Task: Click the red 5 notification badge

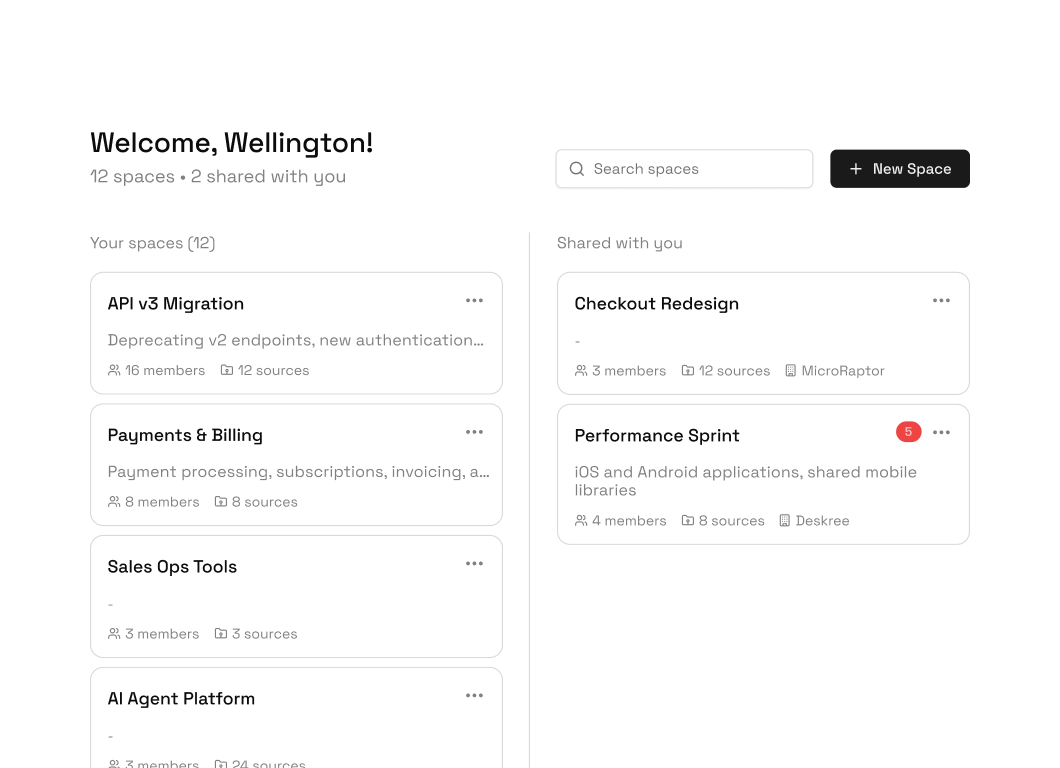Action: 908,432
